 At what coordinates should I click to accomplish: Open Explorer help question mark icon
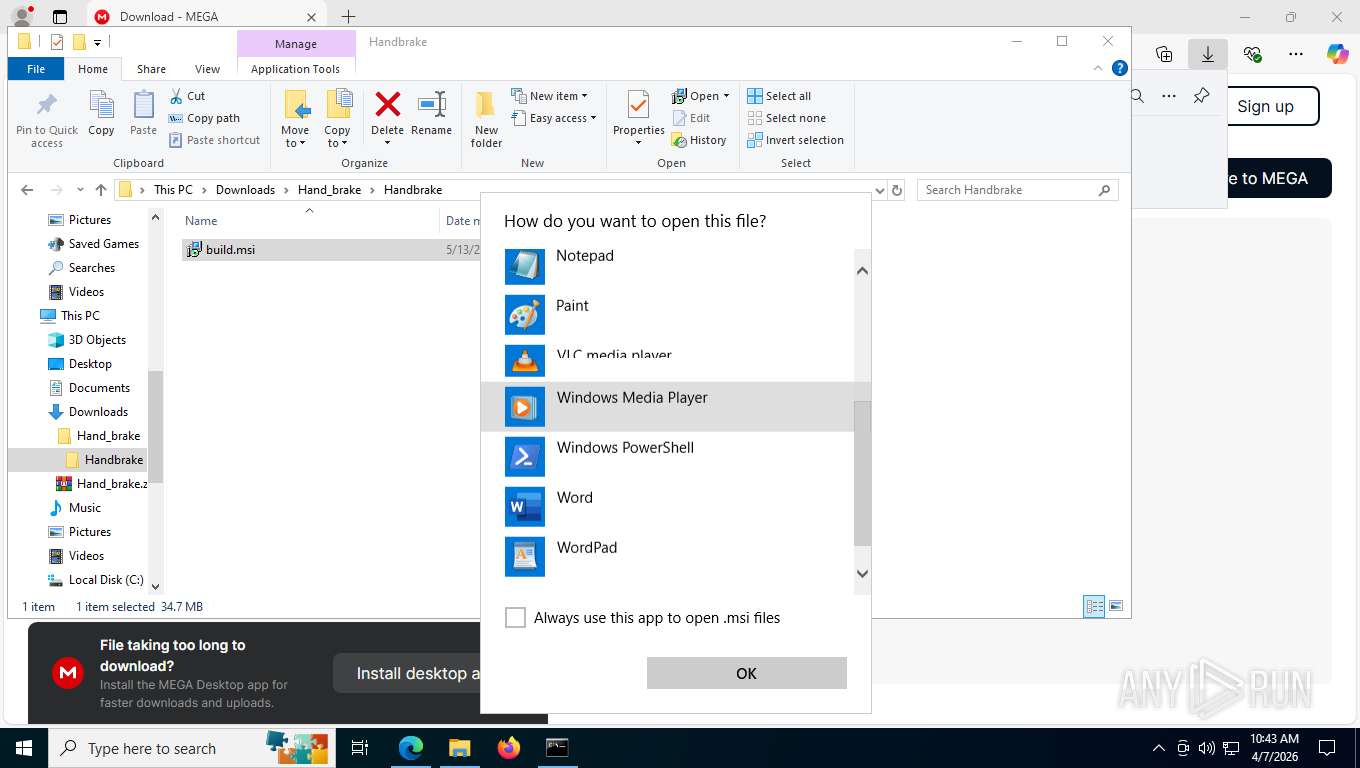pos(1120,69)
